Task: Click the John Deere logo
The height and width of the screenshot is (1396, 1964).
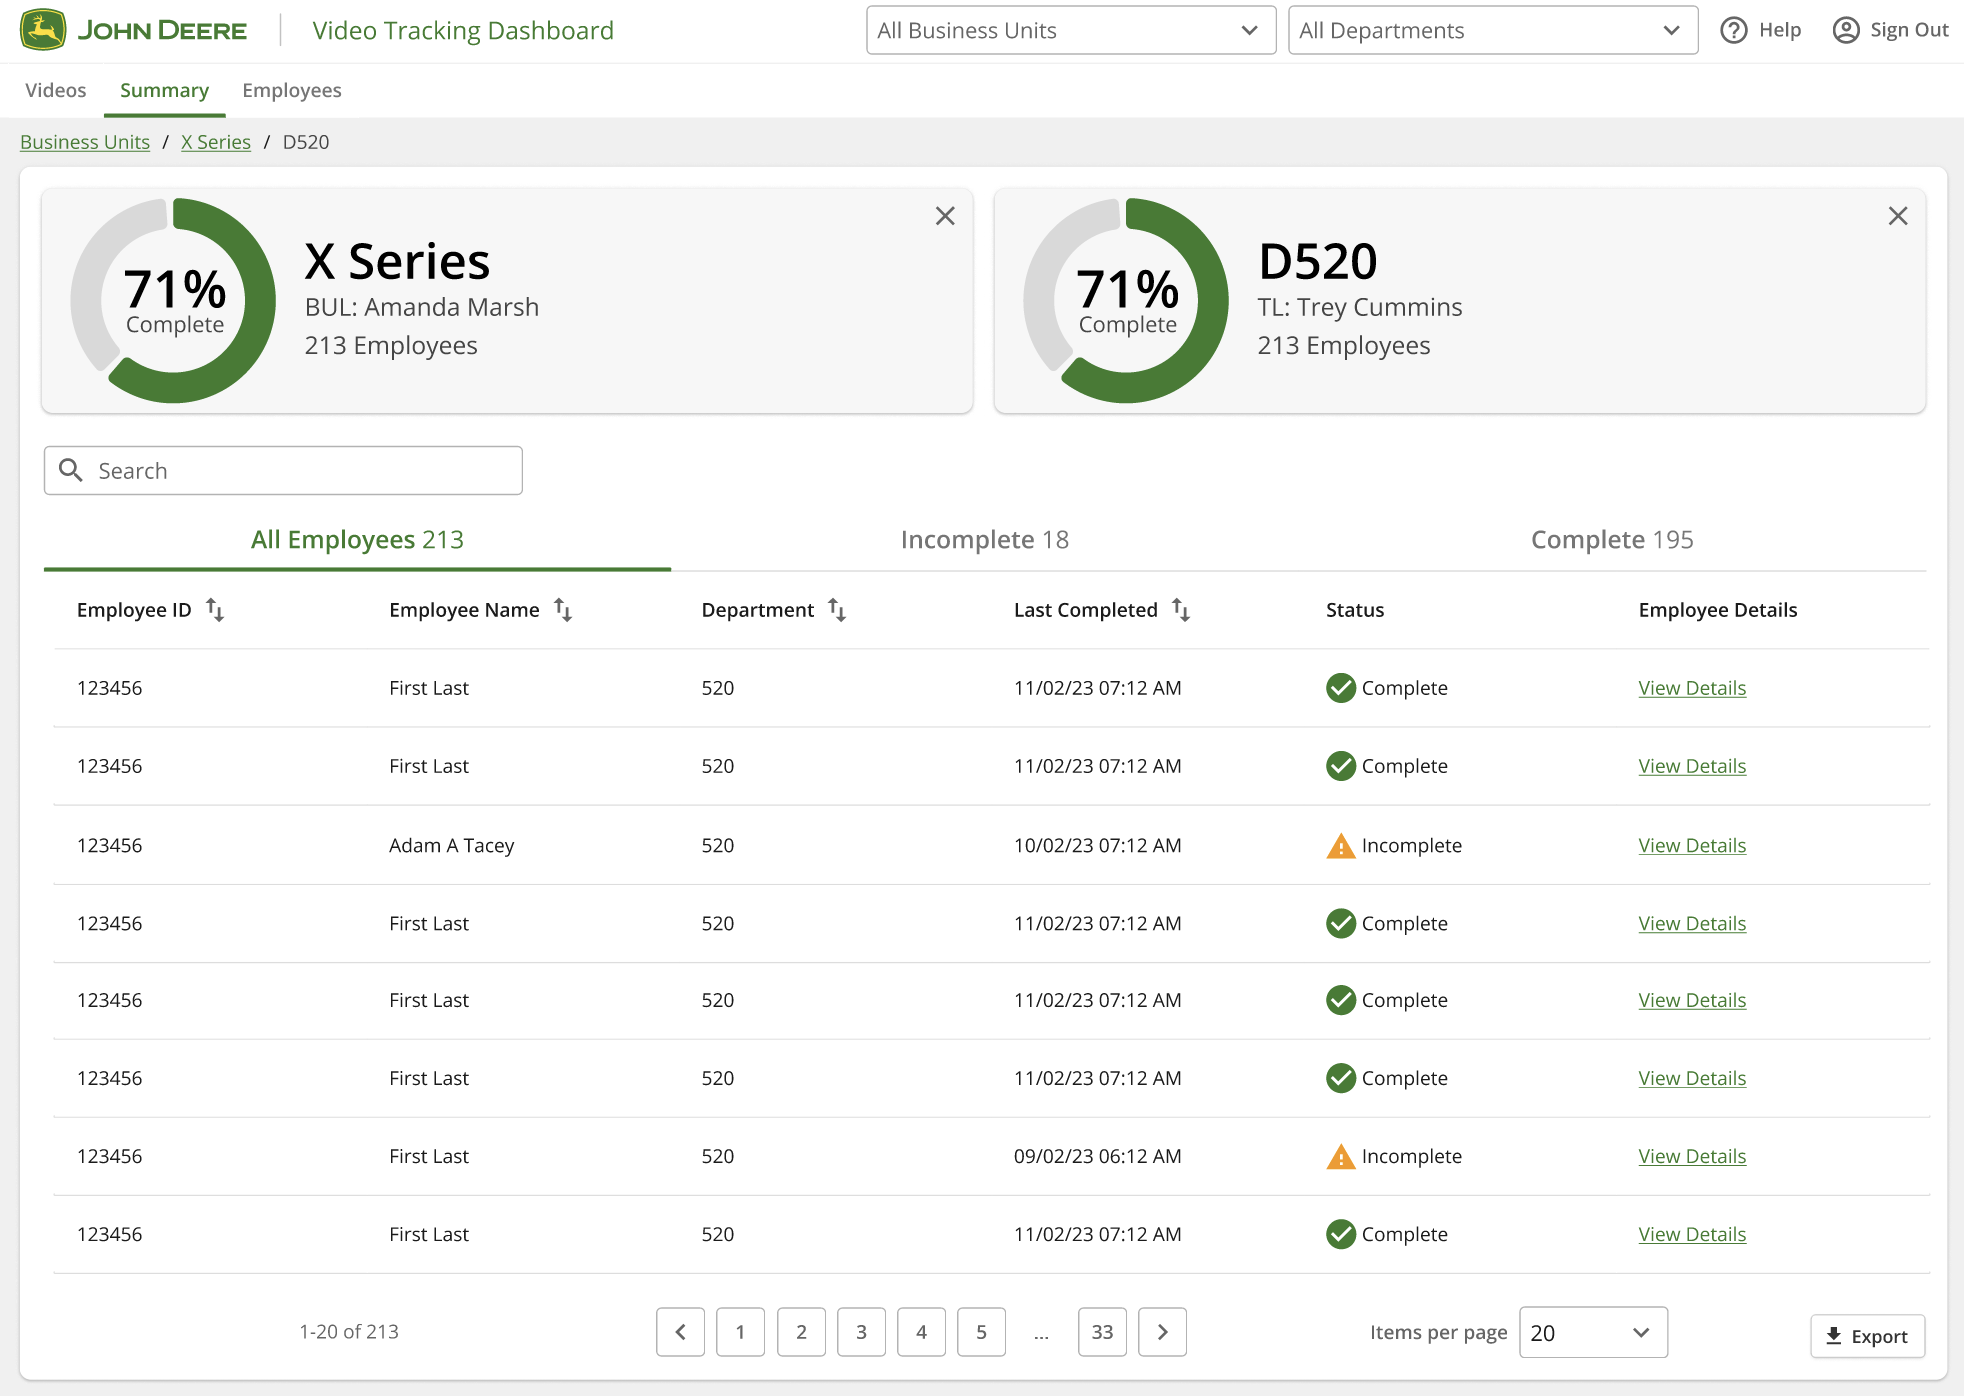Action: tap(133, 30)
